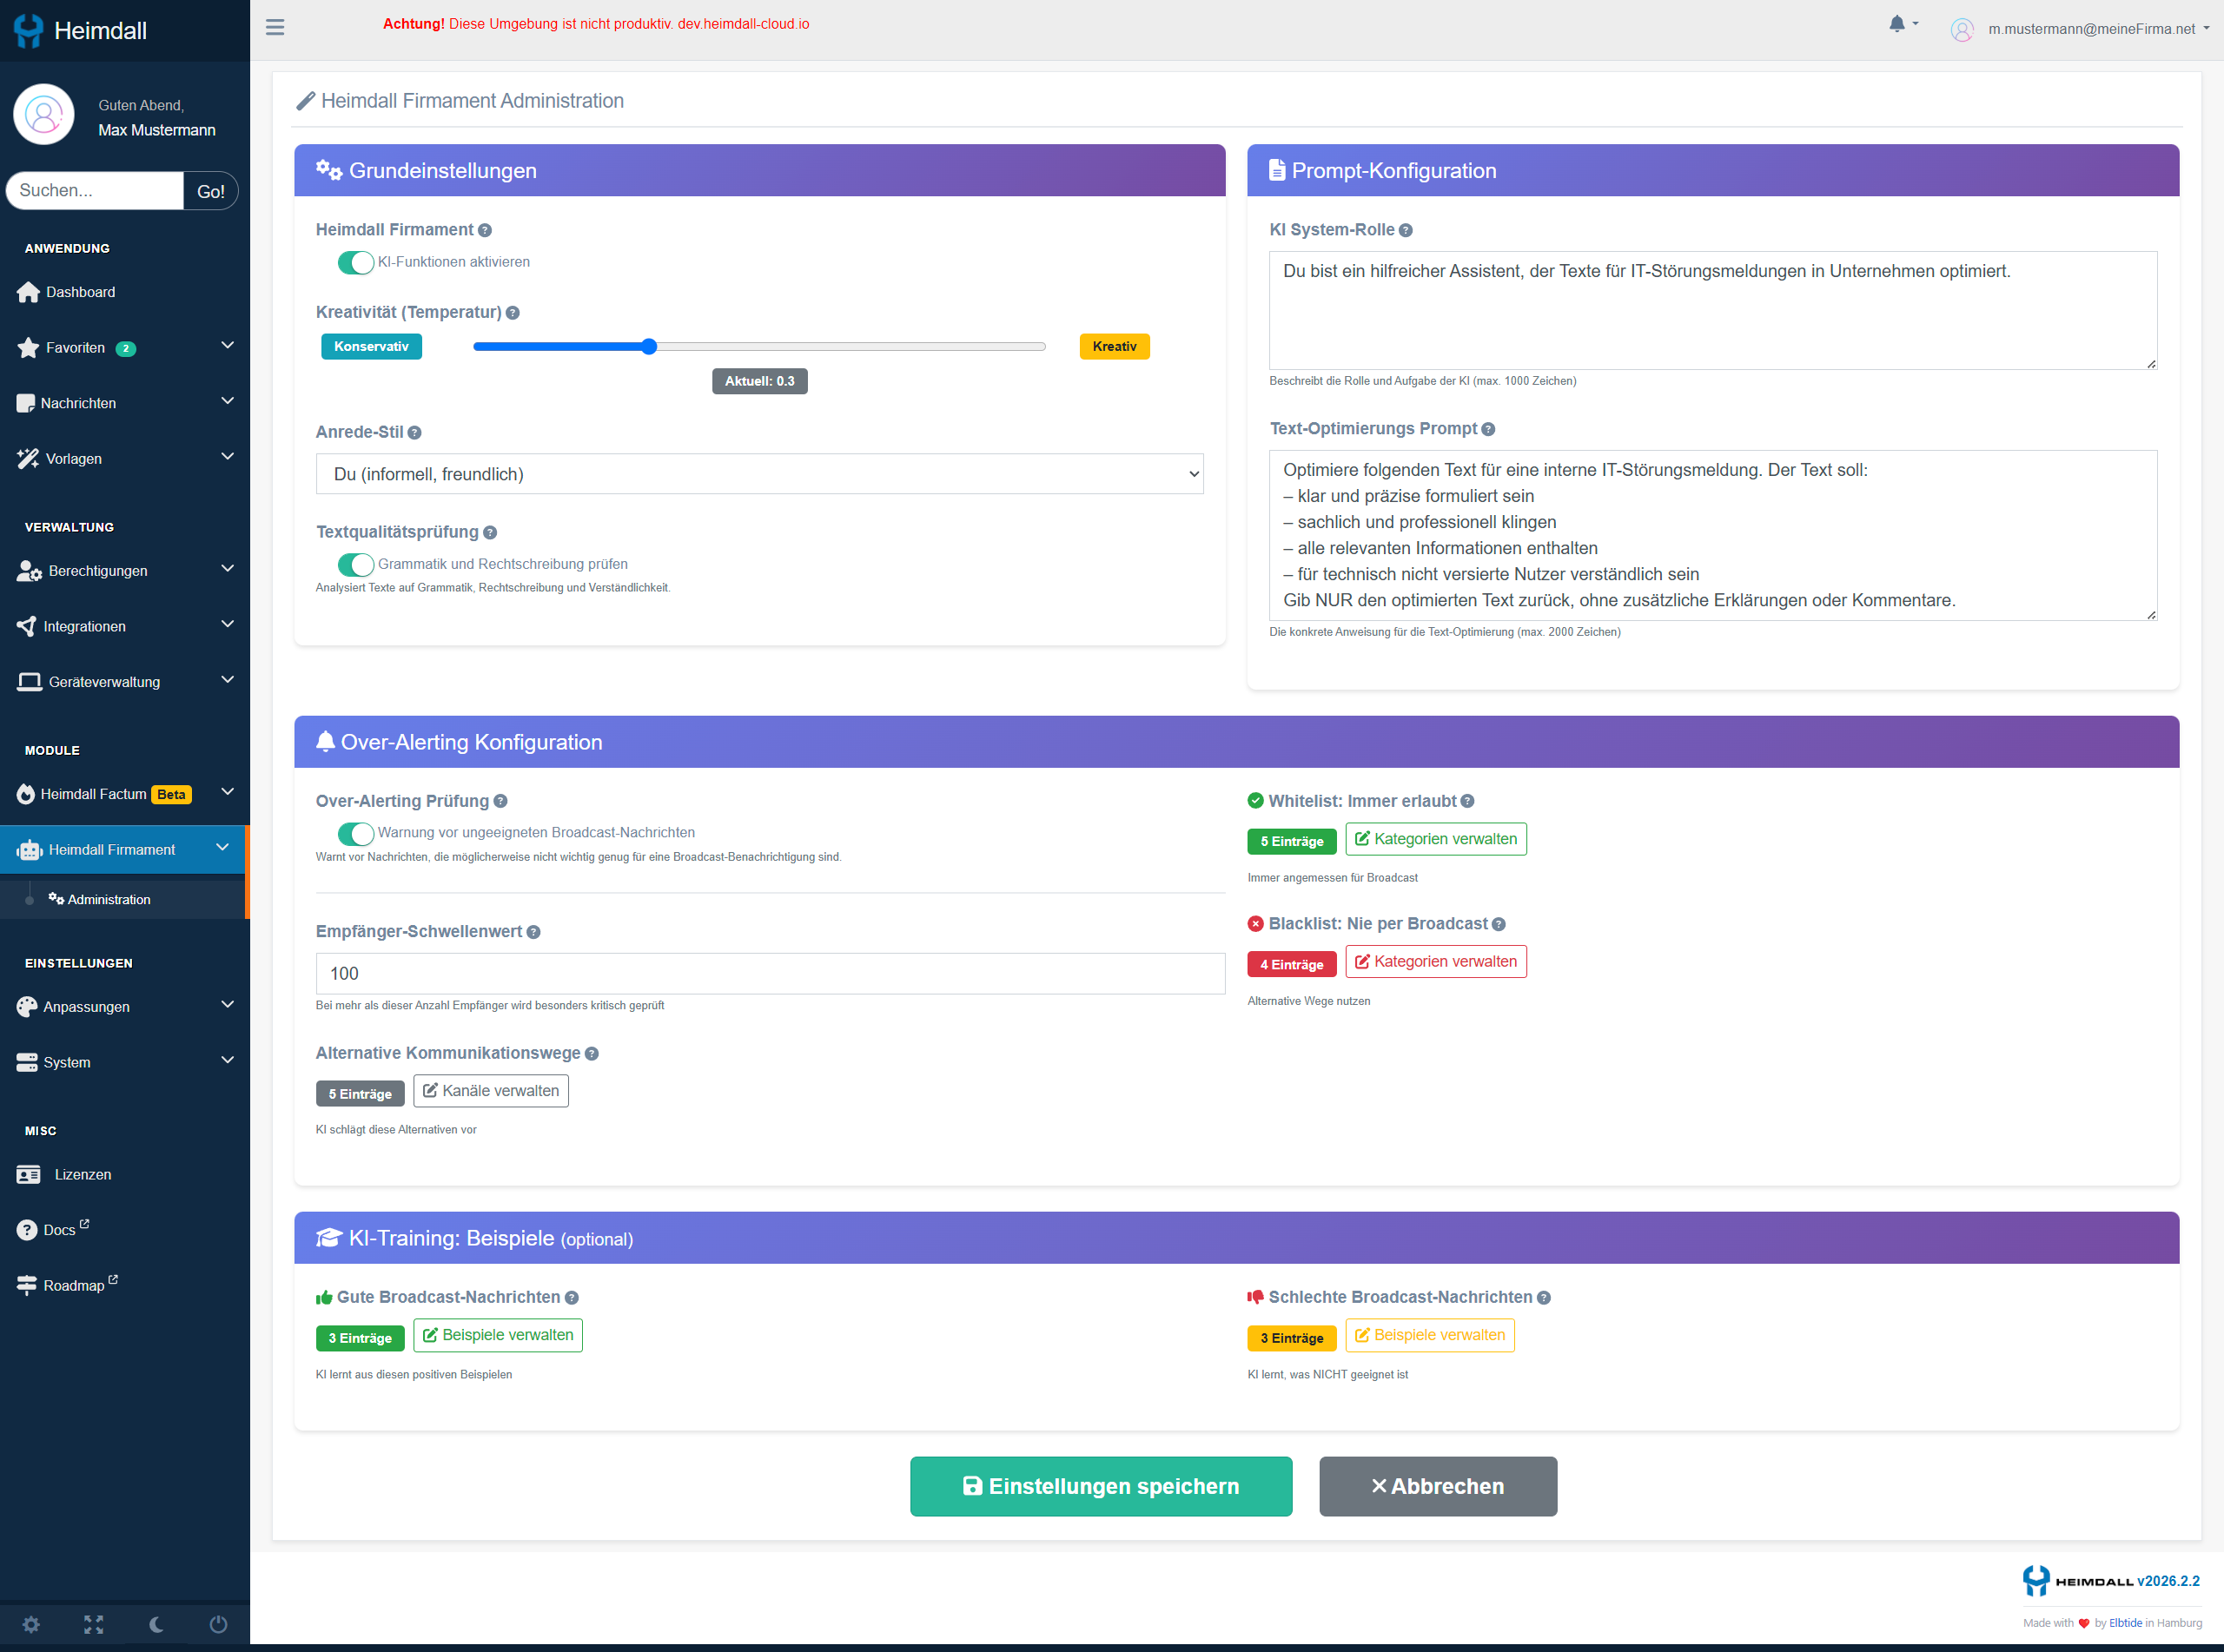Open help for Gute Broadcast-Nachrichten

[572, 1298]
